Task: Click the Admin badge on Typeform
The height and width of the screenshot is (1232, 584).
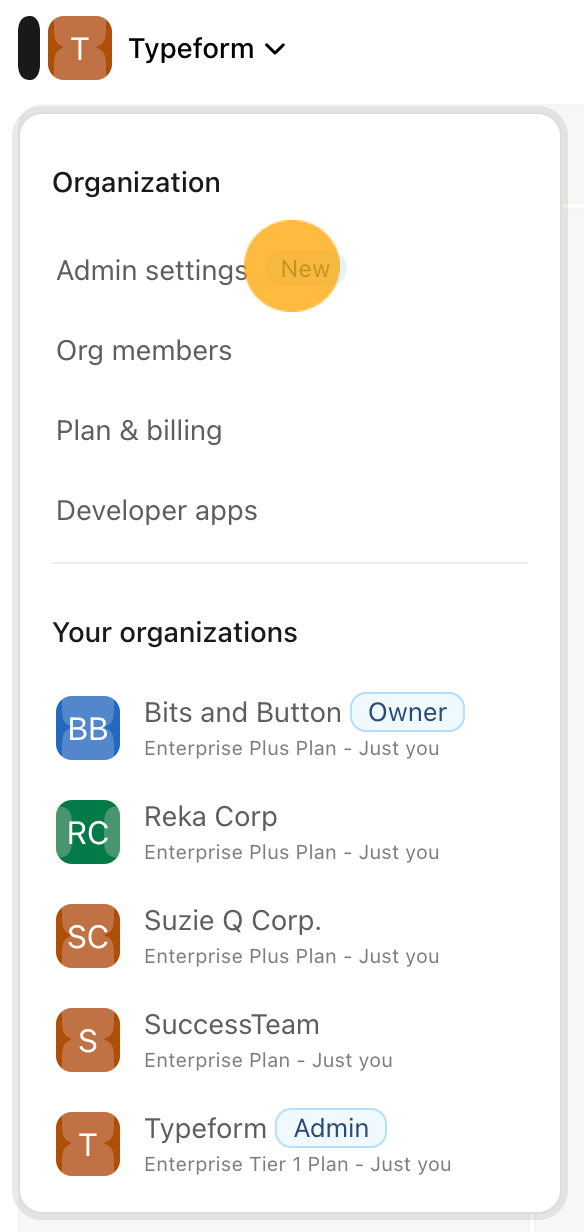Action: click(x=331, y=1128)
